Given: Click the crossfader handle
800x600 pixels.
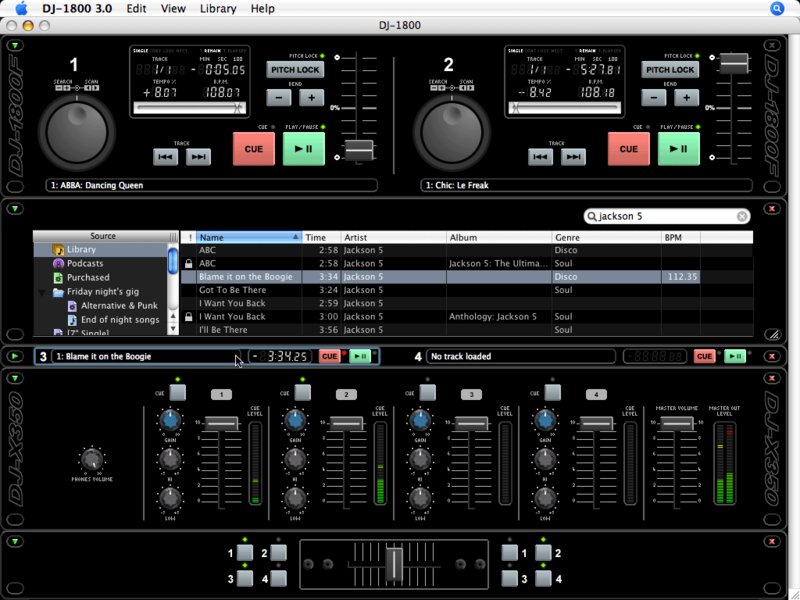Looking at the screenshot, I should 394,564.
